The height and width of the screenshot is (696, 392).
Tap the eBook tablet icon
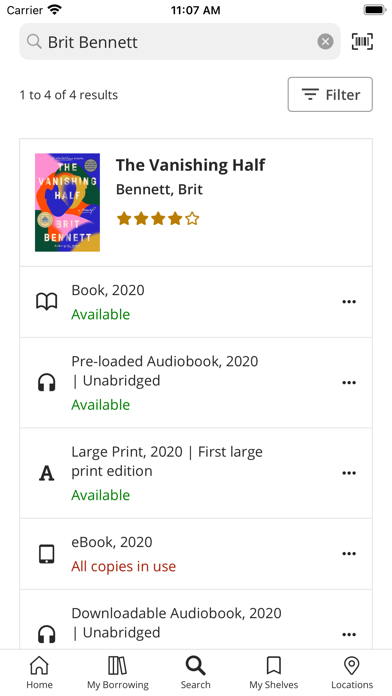(x=47, y=554)
